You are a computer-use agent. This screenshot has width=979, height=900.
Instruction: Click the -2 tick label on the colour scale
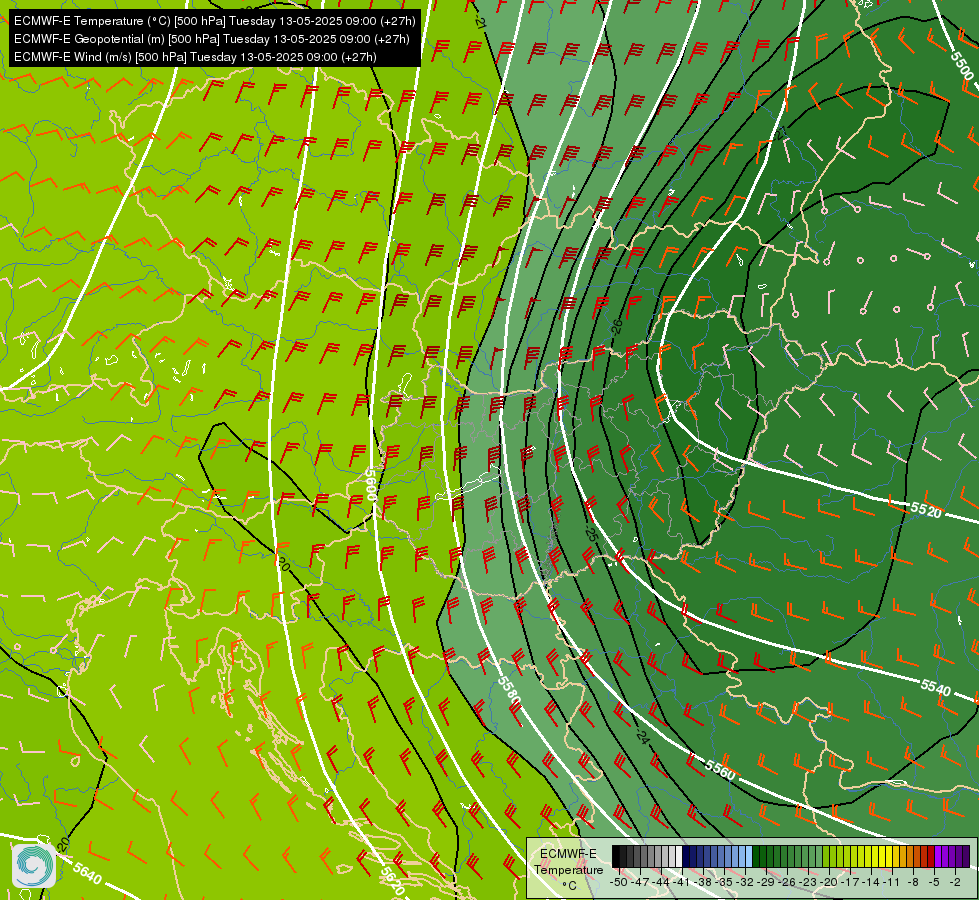pyautogui.click(x=955, y=882)
